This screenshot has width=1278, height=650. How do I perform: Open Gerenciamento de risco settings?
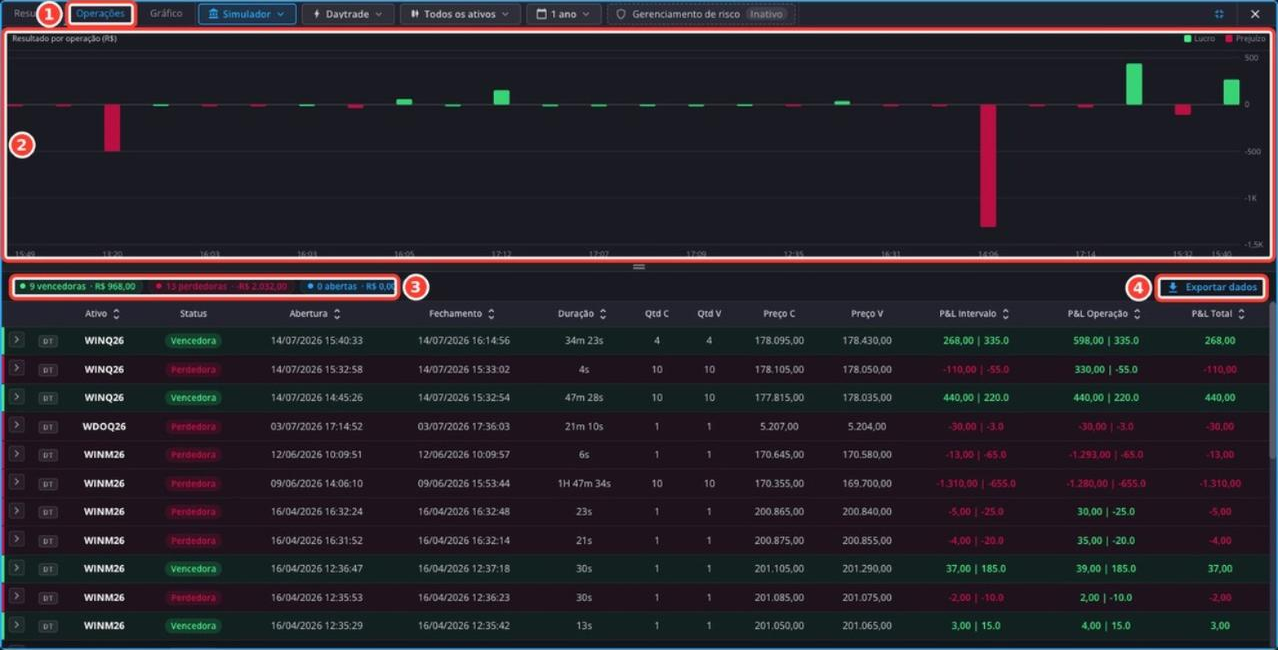[699, 14]
